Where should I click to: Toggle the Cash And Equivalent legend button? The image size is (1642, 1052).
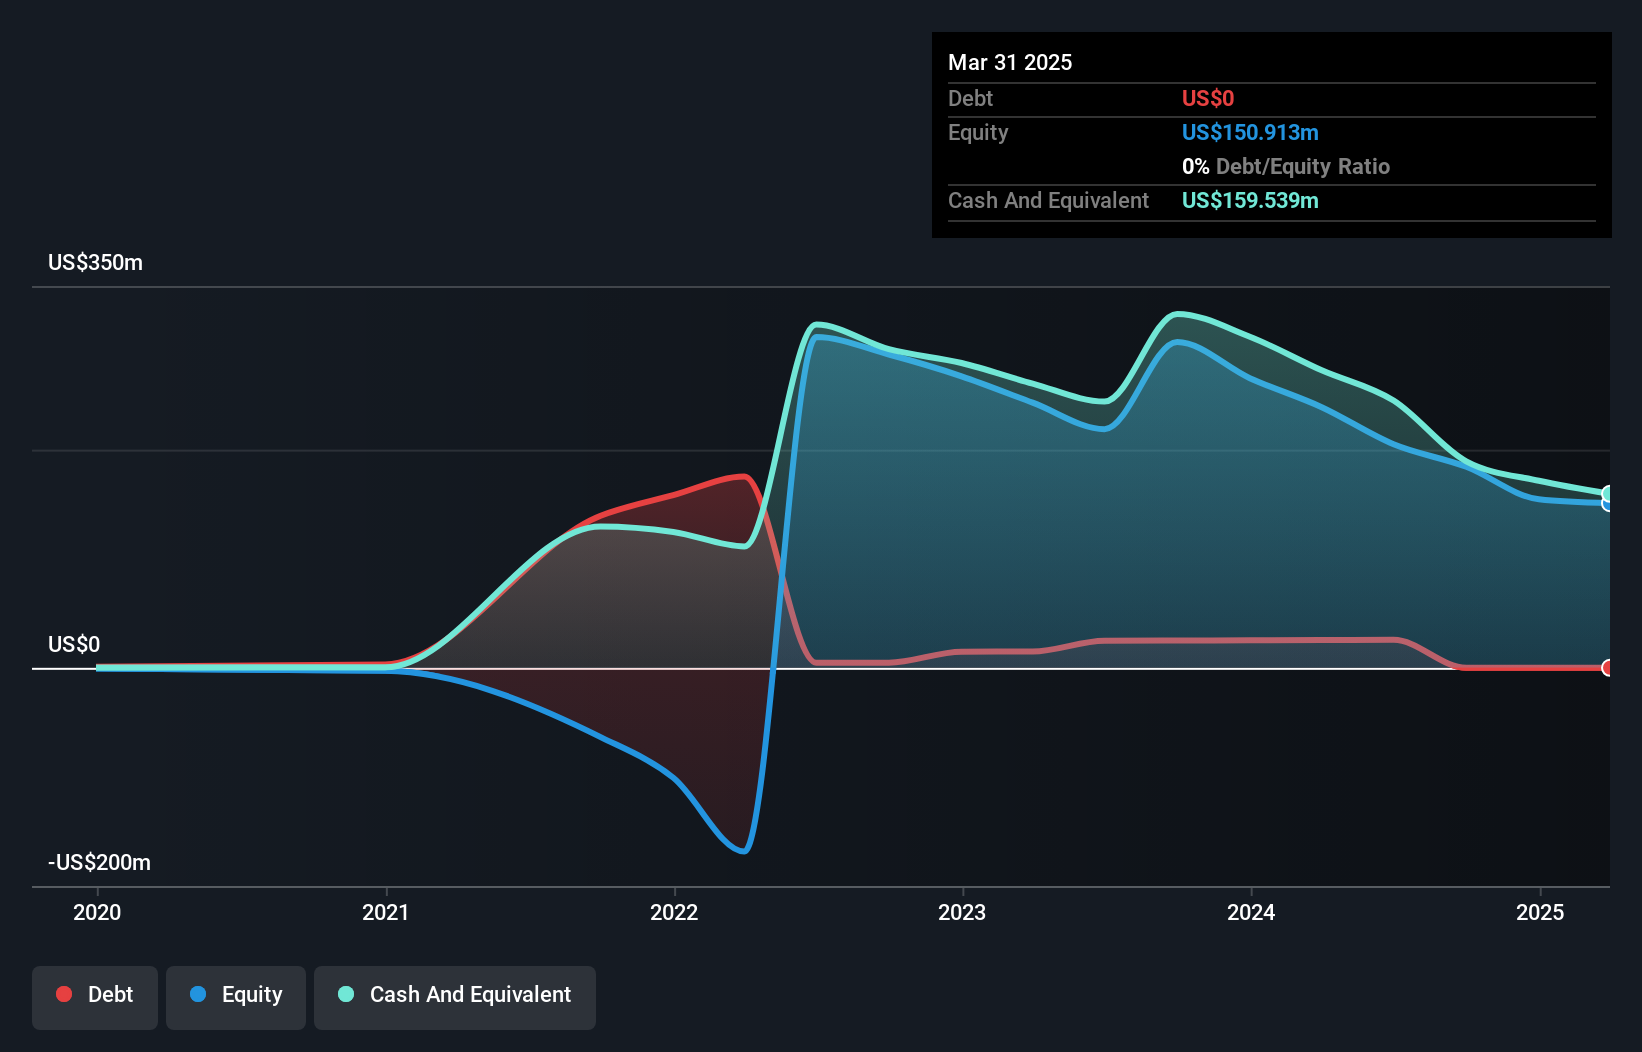[455, 997]
